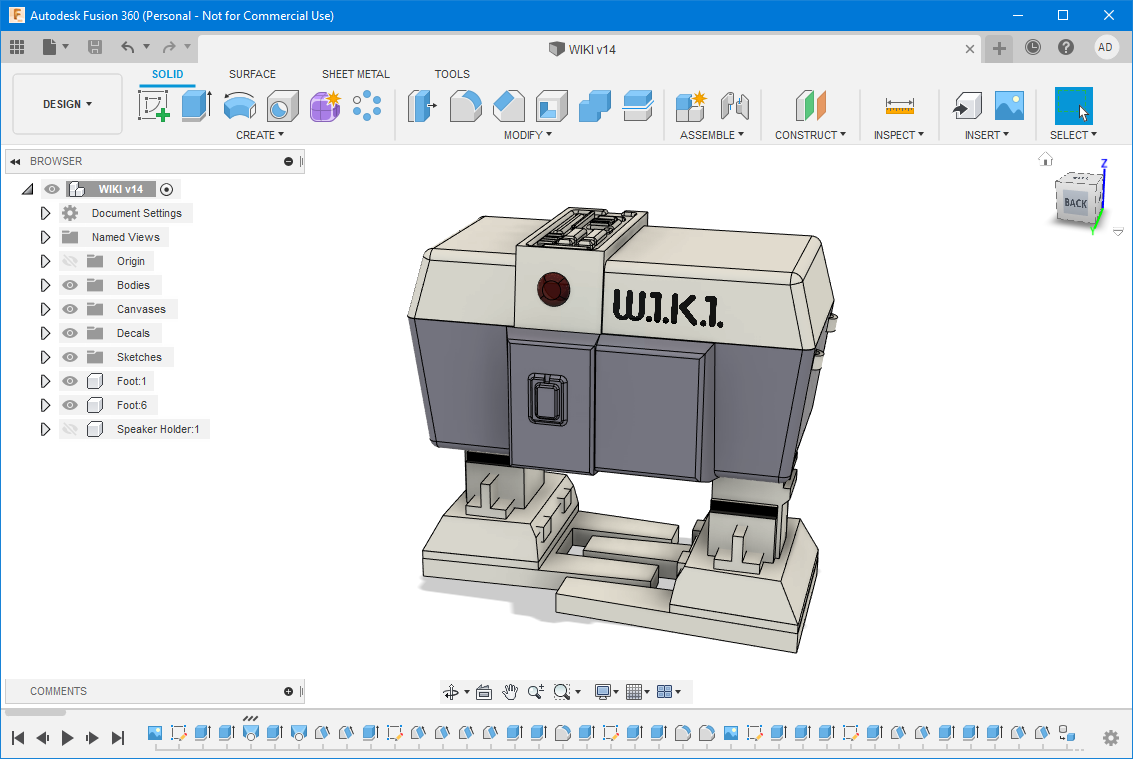Save the document with the floppy icon
This screenshot has height=759, width=1133.
(95, 48)
